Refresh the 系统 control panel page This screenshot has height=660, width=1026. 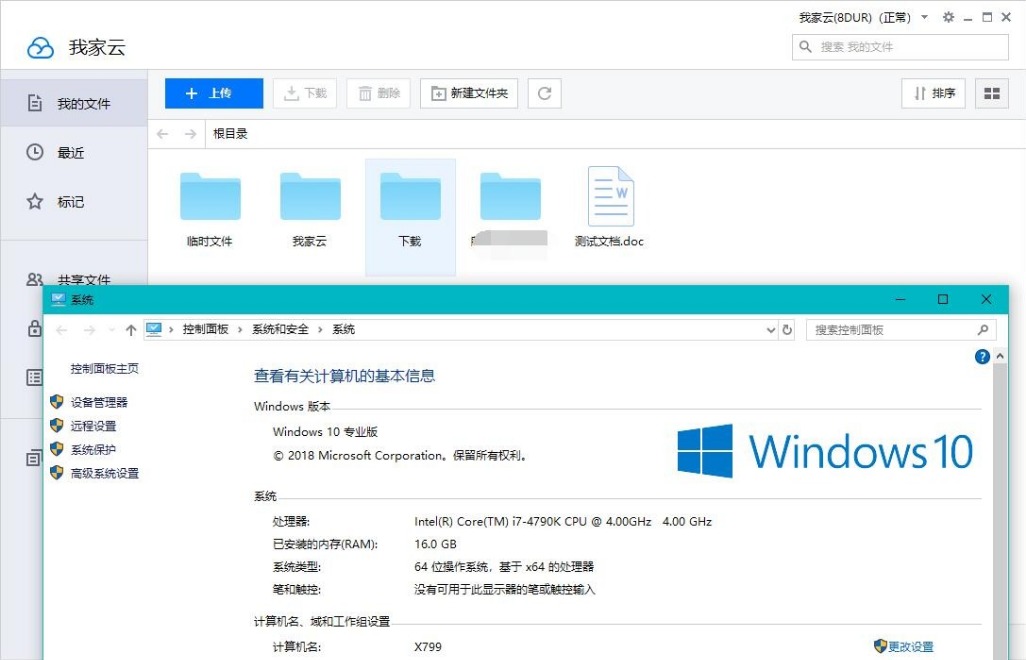[787, 330]
